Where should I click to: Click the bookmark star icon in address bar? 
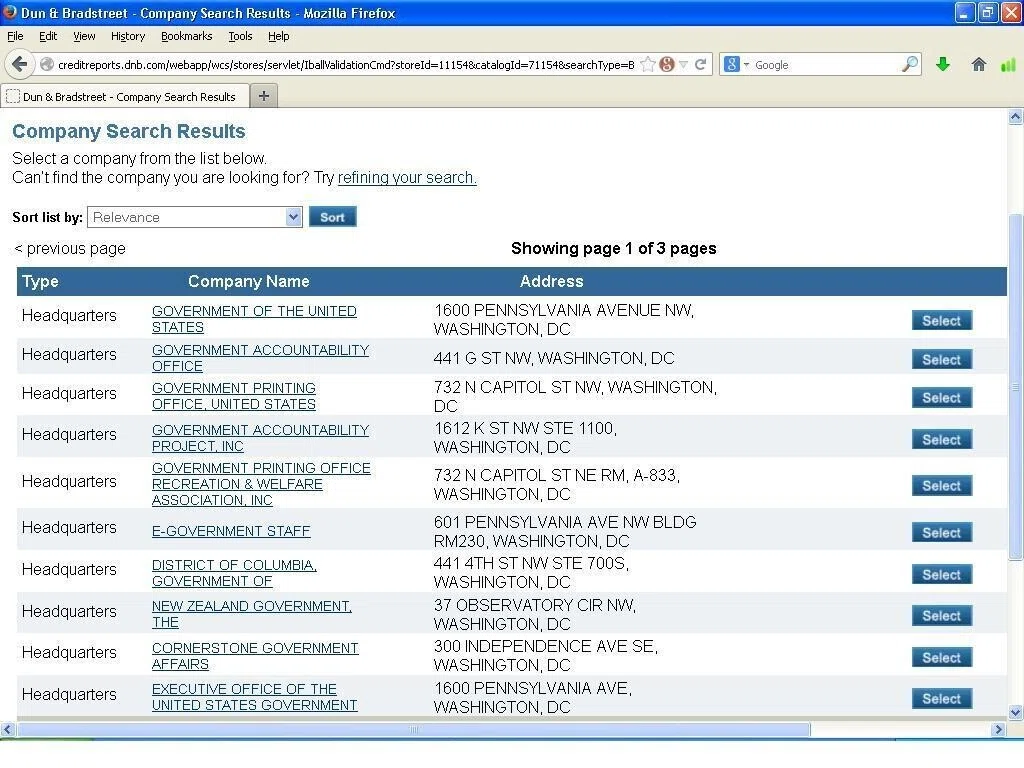648,65
